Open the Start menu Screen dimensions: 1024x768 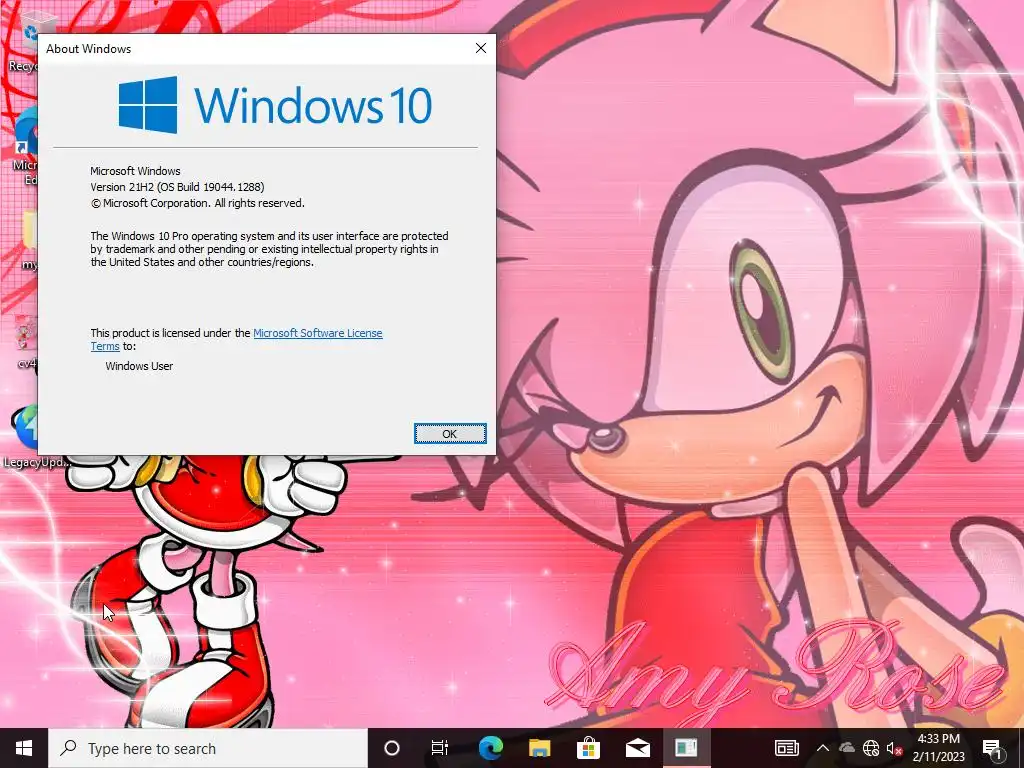(24, 748)
